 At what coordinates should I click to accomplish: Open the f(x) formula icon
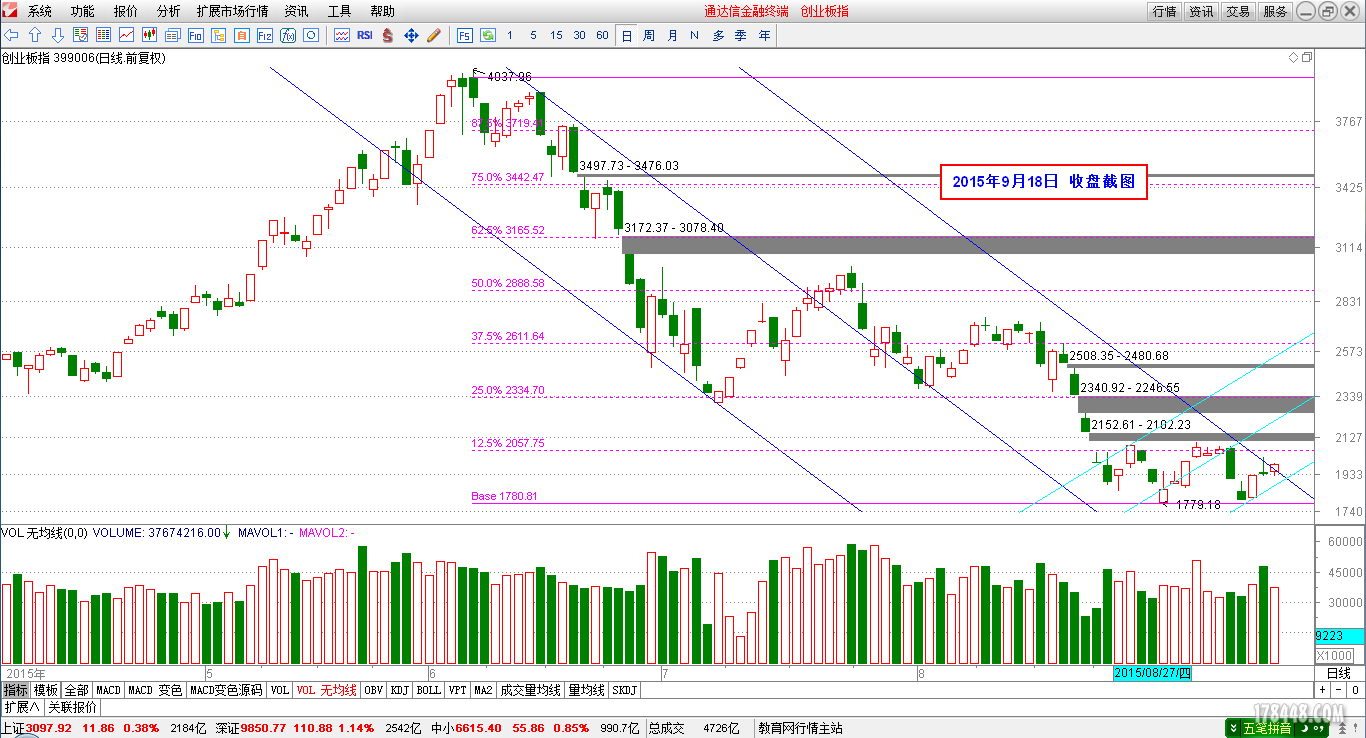click(288, 35)
